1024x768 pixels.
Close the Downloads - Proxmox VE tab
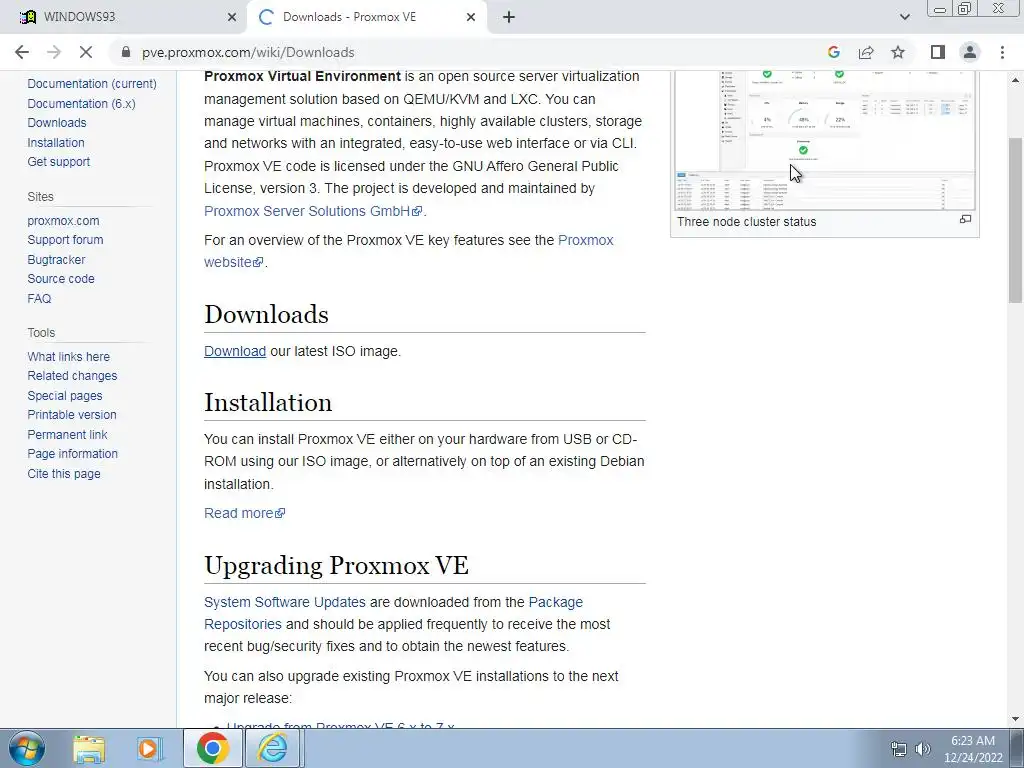471,17
